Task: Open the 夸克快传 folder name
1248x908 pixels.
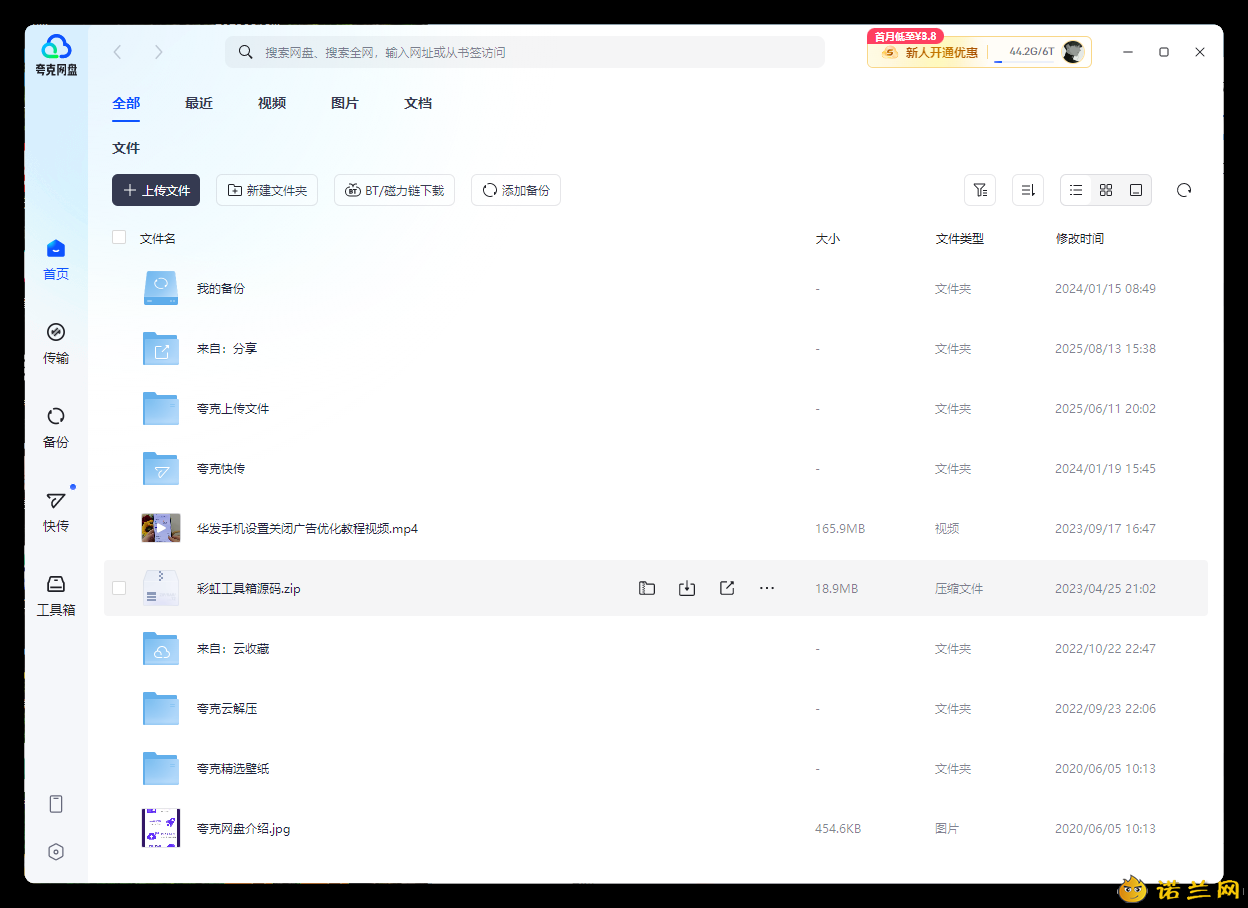Action: tap(221, 468)
